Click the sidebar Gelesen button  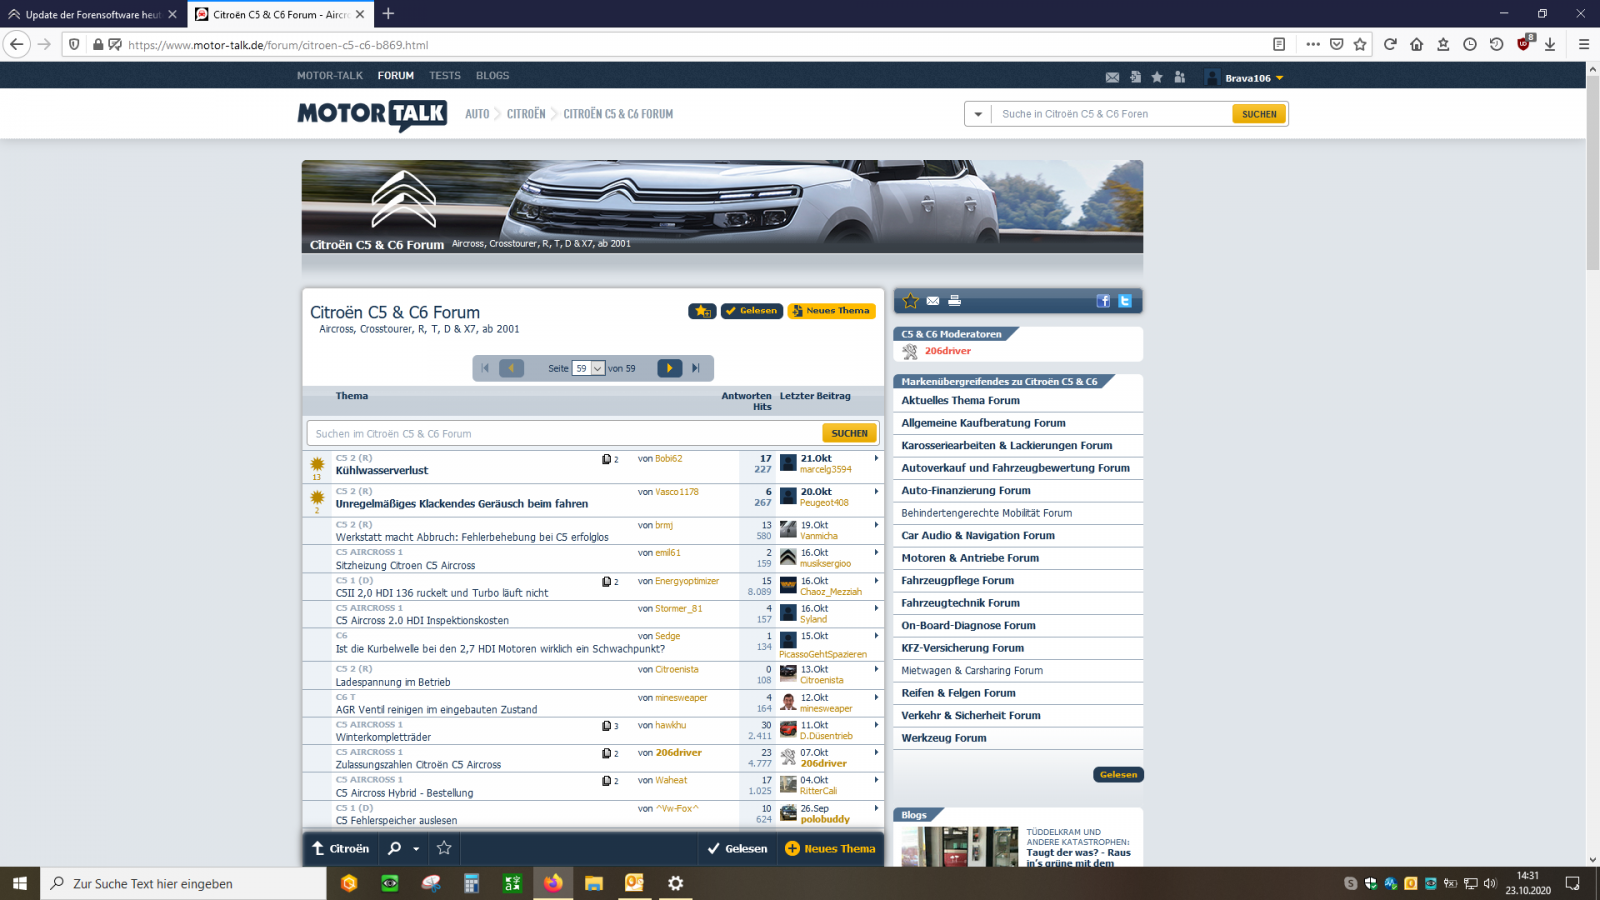1118,774
